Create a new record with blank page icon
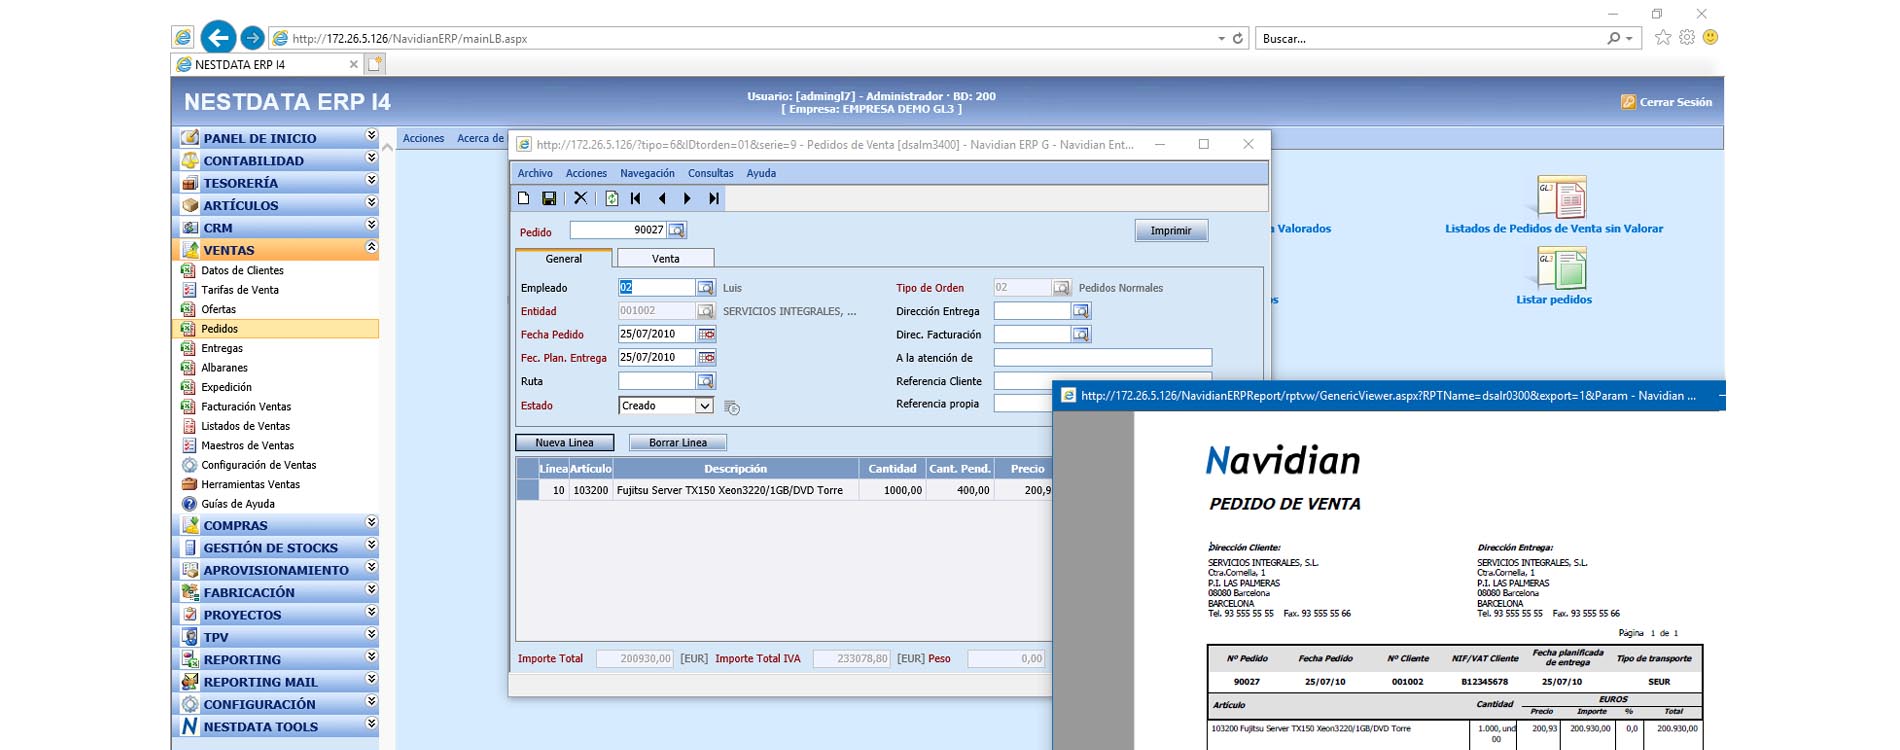 click(x=524, y=199)
